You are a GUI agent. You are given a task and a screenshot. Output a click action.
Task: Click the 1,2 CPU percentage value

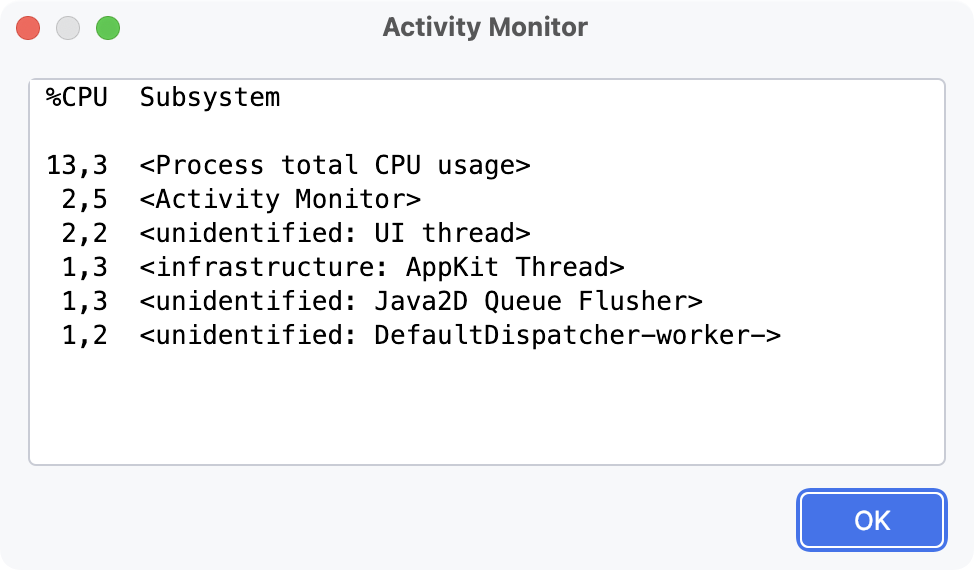[x=85, y=336]
